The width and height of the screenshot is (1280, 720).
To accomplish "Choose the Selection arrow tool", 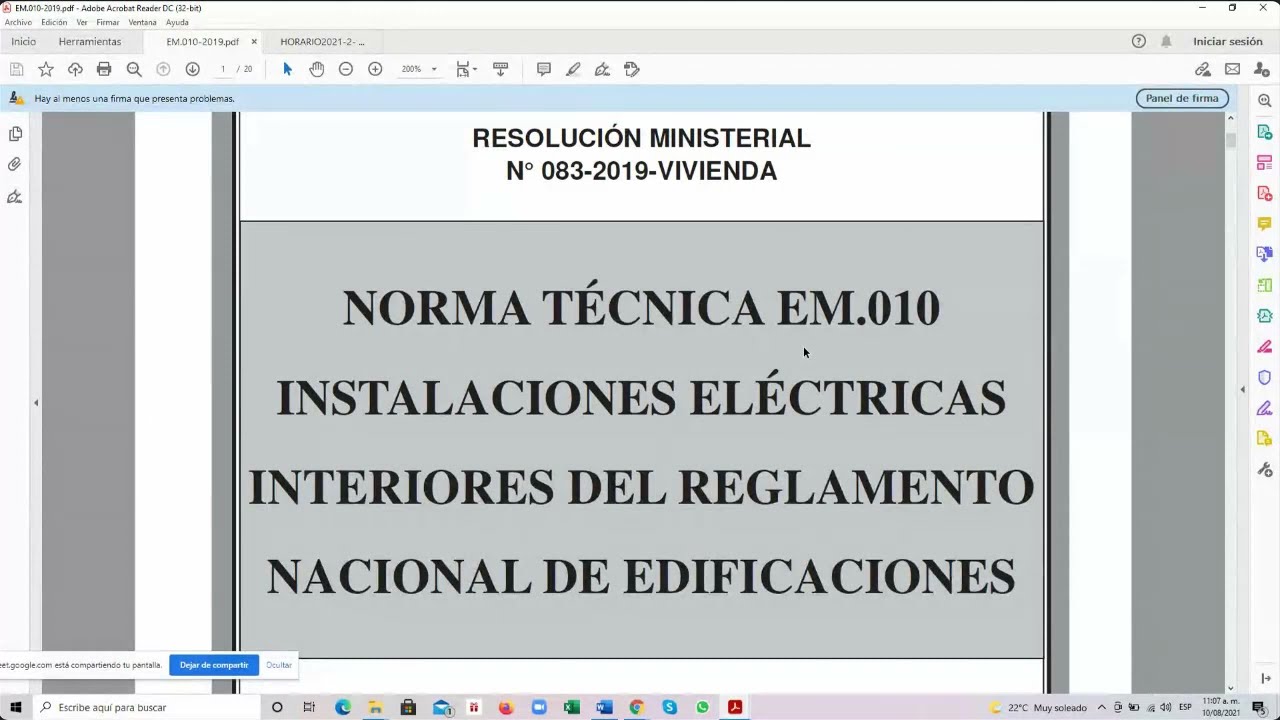I will click(x=287, y=69).
